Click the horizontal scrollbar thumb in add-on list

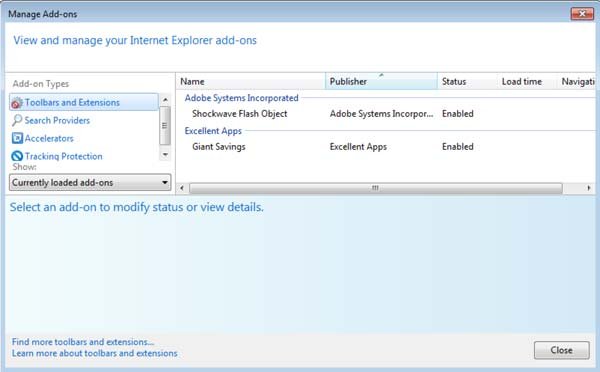coord(376,188)
